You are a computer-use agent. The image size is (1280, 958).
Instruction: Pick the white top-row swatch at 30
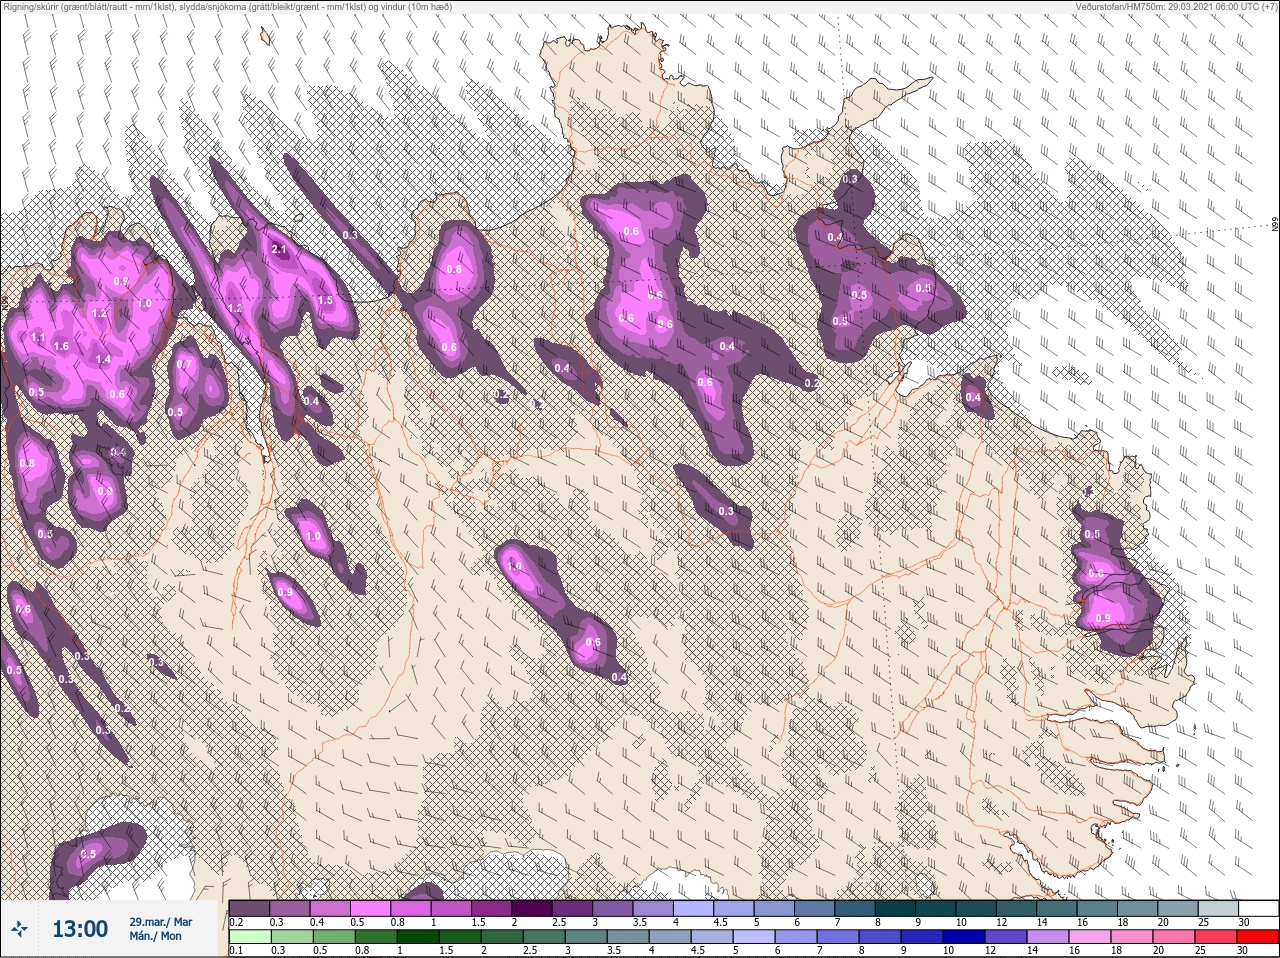tap(1258, 908)
